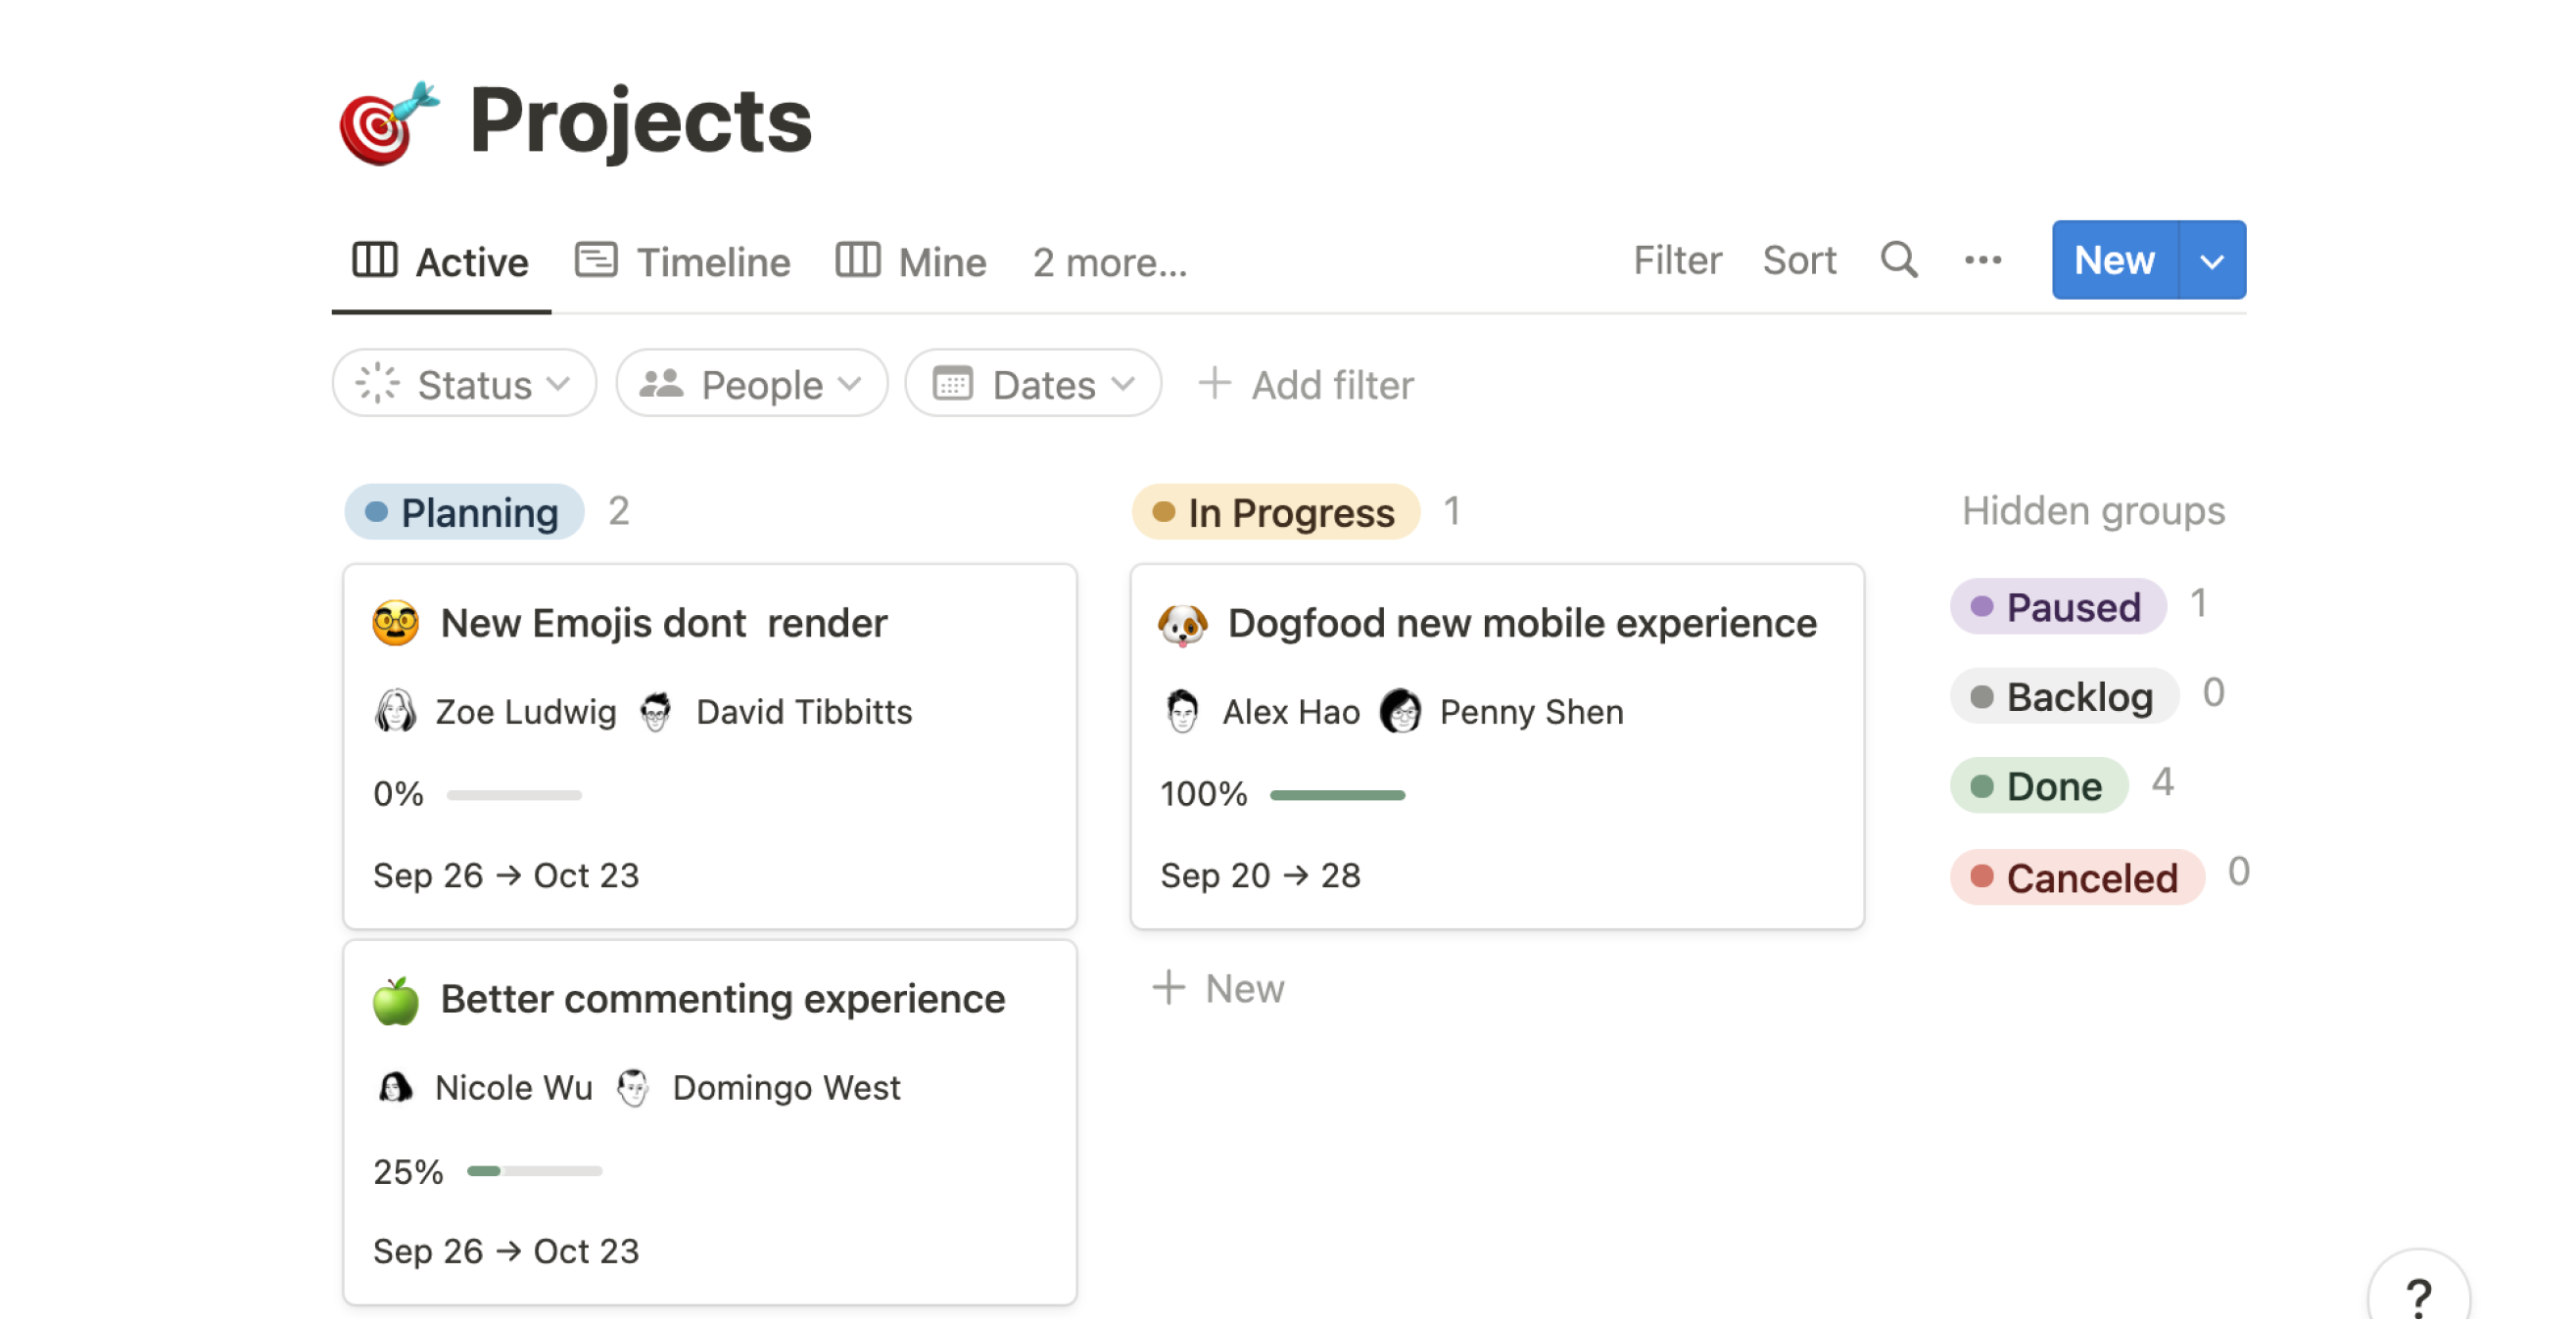This screenshot has width=2576, height=1322.
Task: Click the nerd face emoji icon
Action: [396, 624]
